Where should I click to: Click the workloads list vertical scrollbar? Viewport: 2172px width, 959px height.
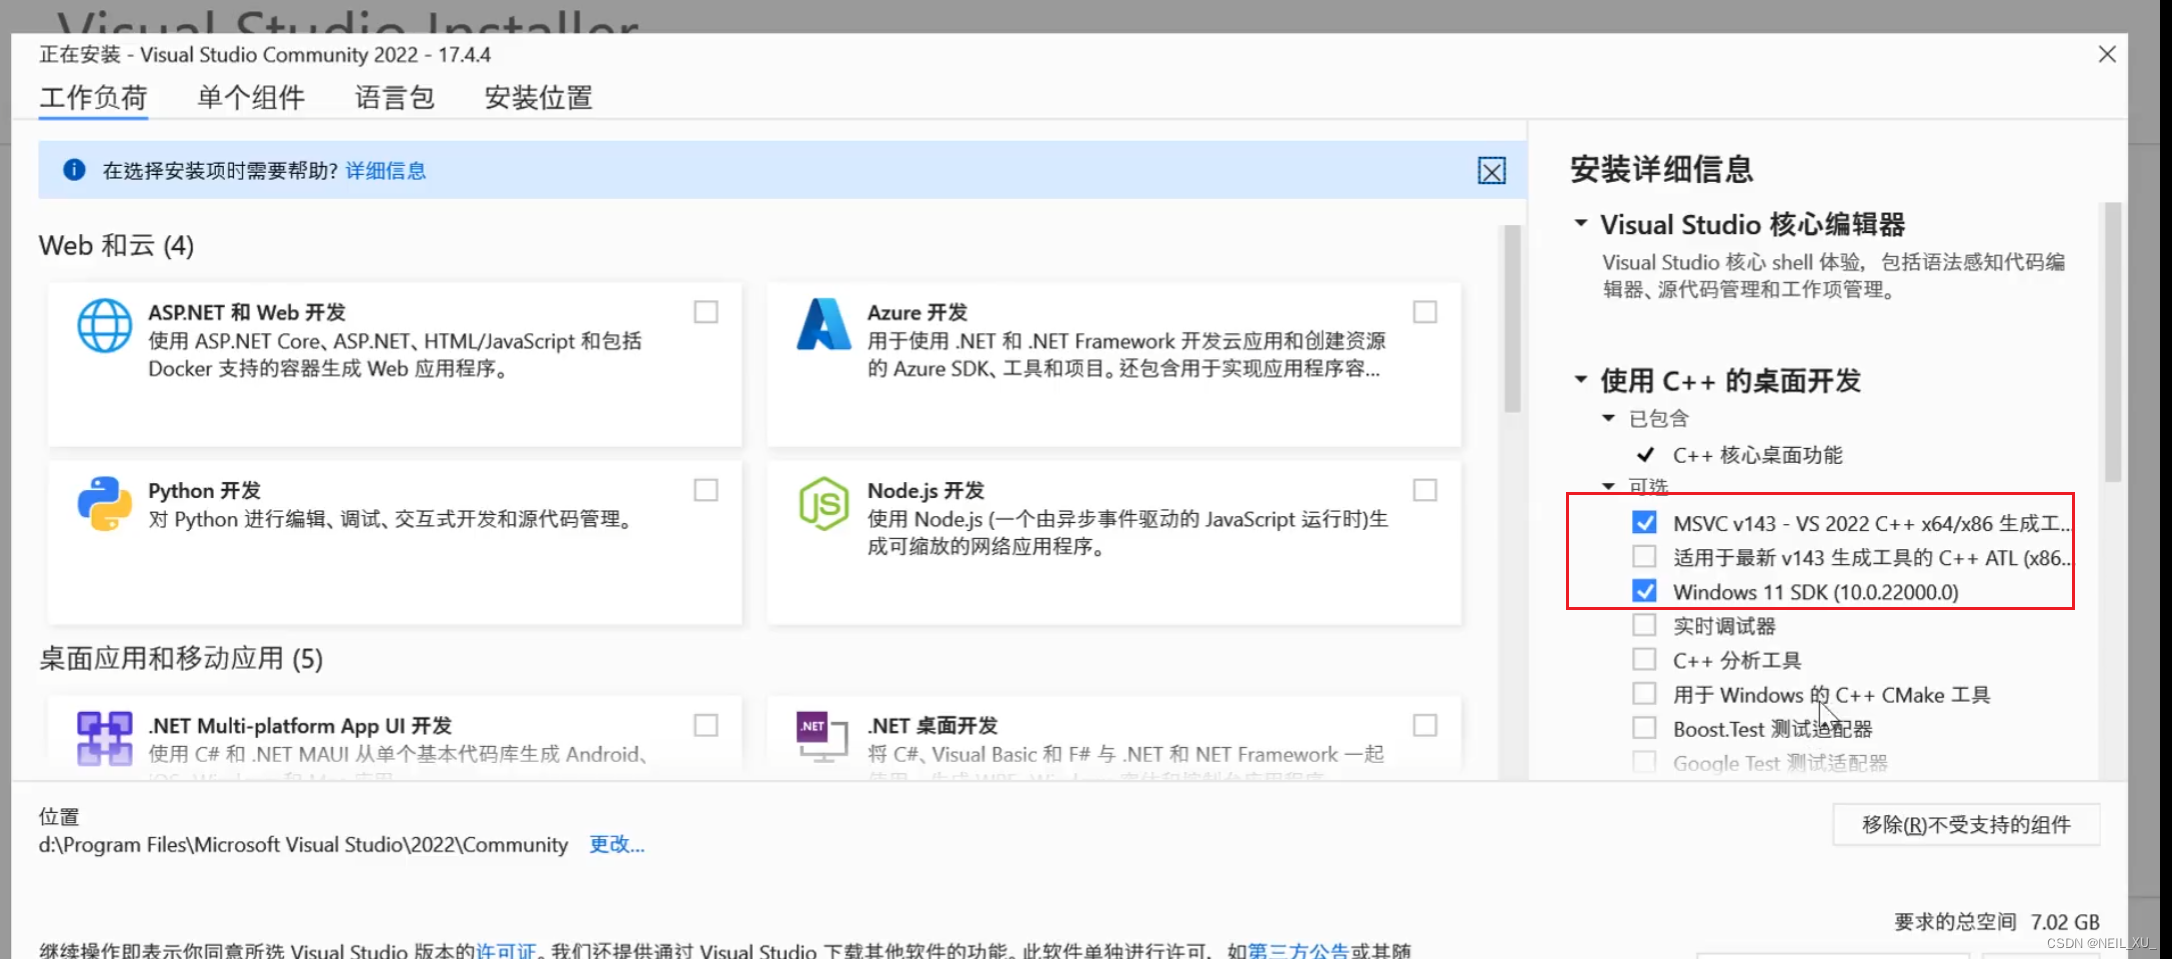coord(1512,318)
